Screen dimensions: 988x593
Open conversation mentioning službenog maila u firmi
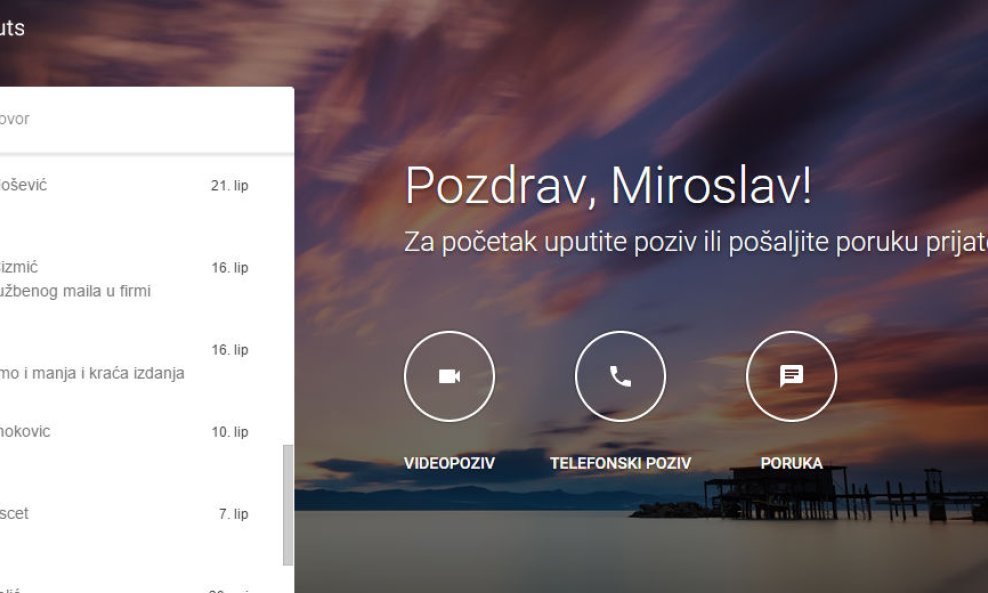pyautogui.click(x=141, y=278)
